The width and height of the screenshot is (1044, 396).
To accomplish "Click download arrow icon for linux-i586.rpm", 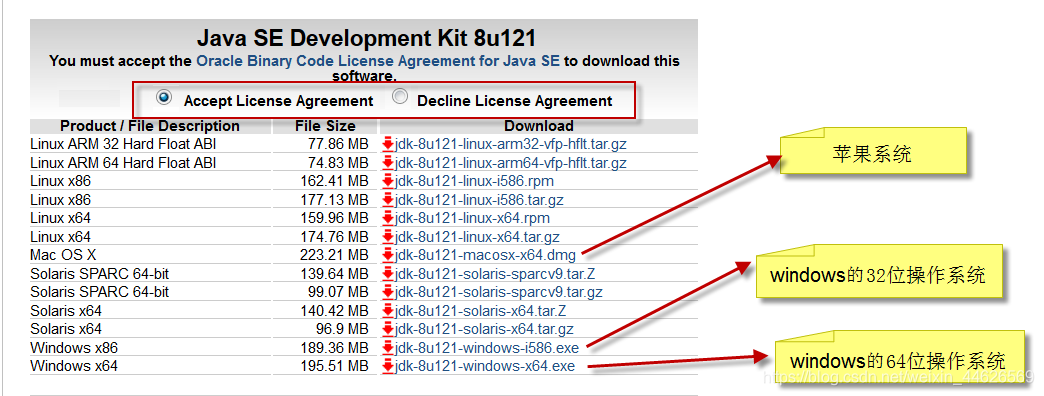I will (x=388, y=181).
